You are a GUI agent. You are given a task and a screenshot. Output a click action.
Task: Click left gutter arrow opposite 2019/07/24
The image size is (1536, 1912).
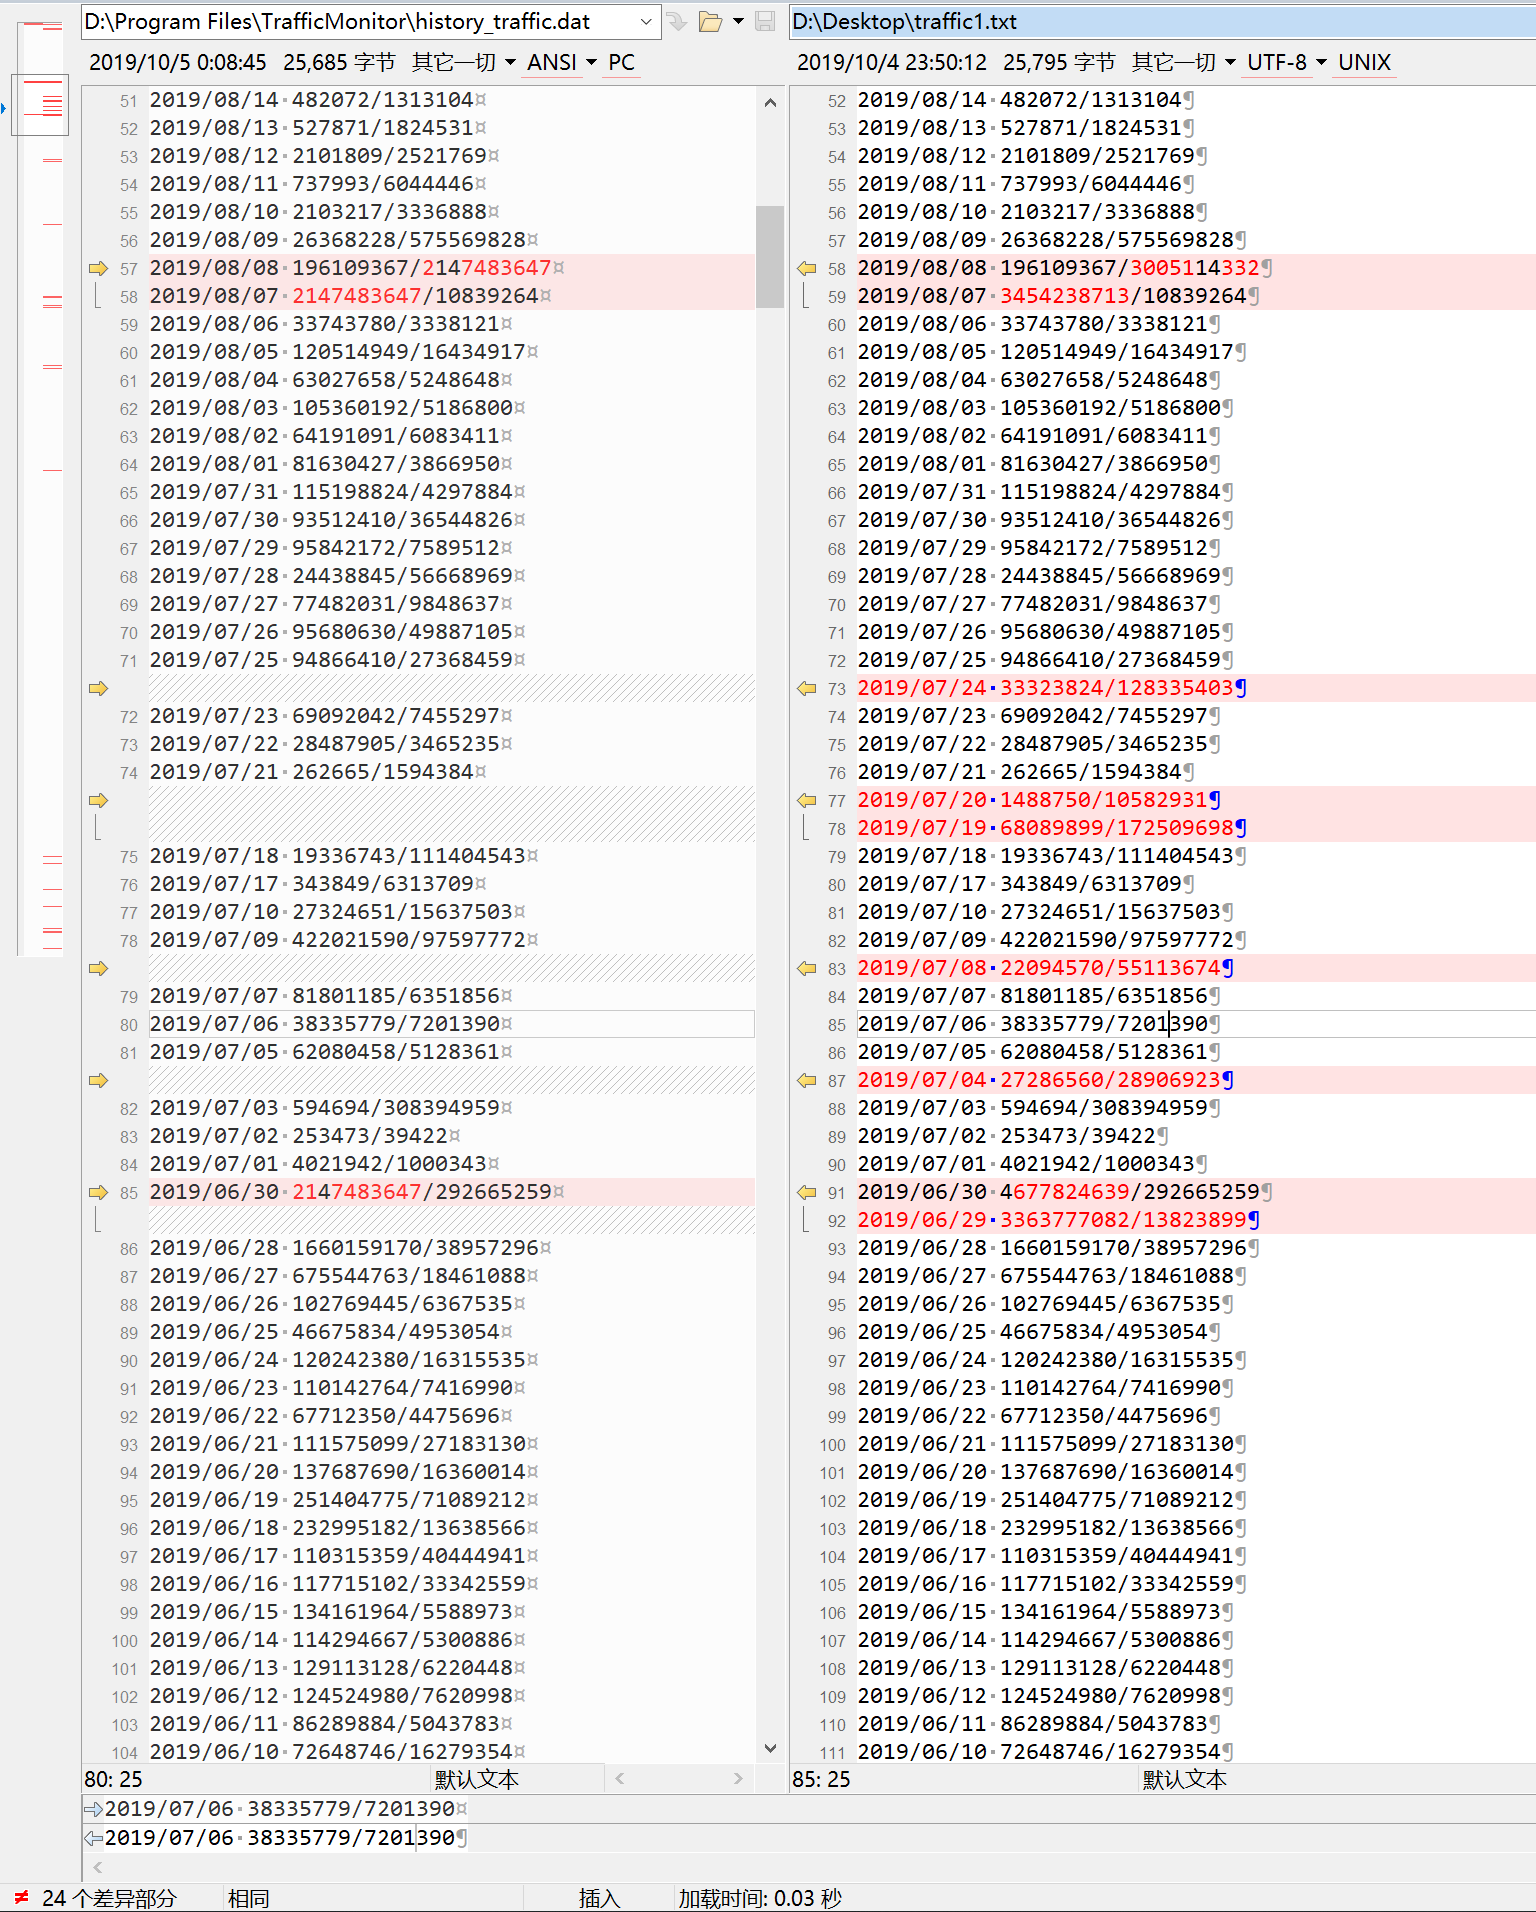98,688
